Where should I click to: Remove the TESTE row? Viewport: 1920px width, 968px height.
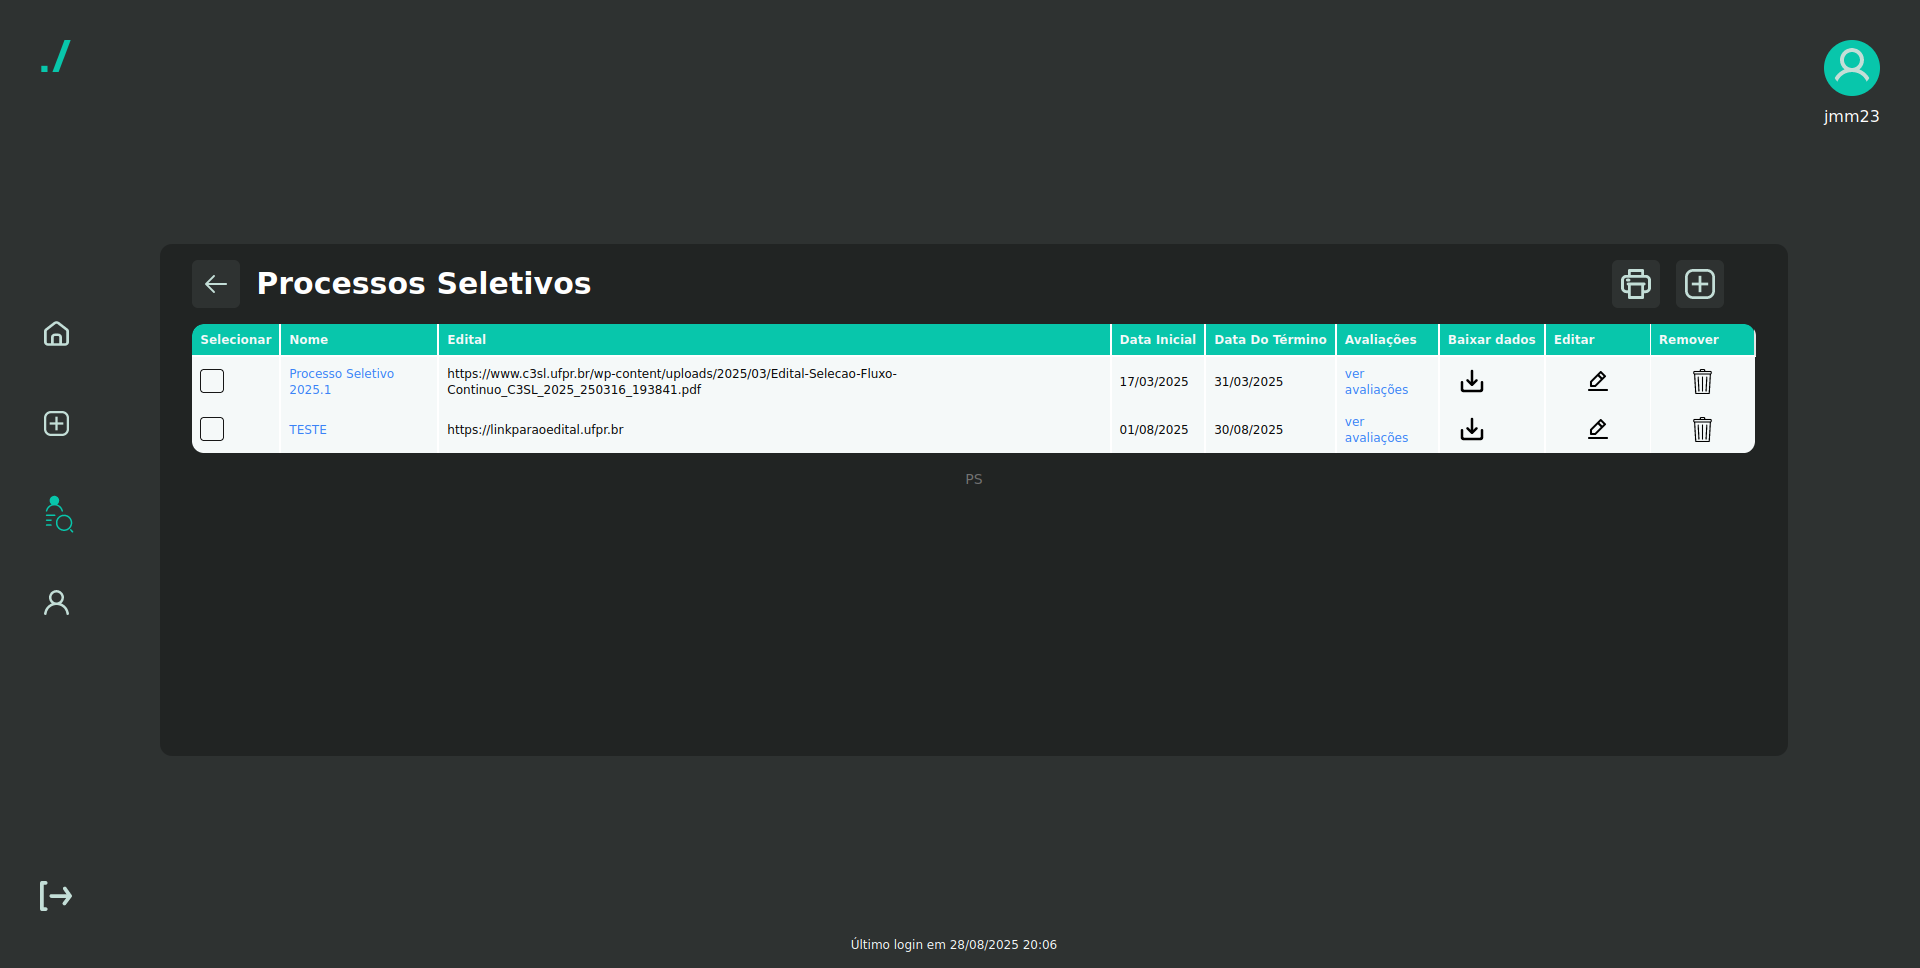pyautogui.click(x=1702, y=429)
